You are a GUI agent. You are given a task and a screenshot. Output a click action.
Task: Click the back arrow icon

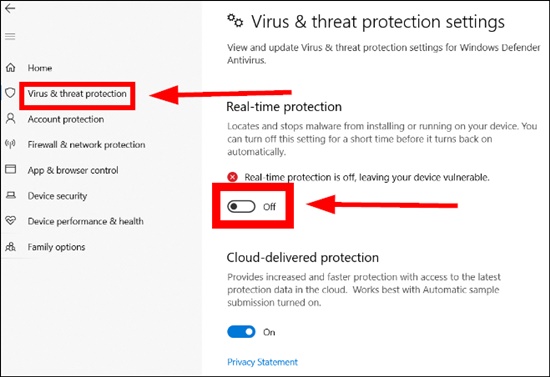click(x=10, y=8)
